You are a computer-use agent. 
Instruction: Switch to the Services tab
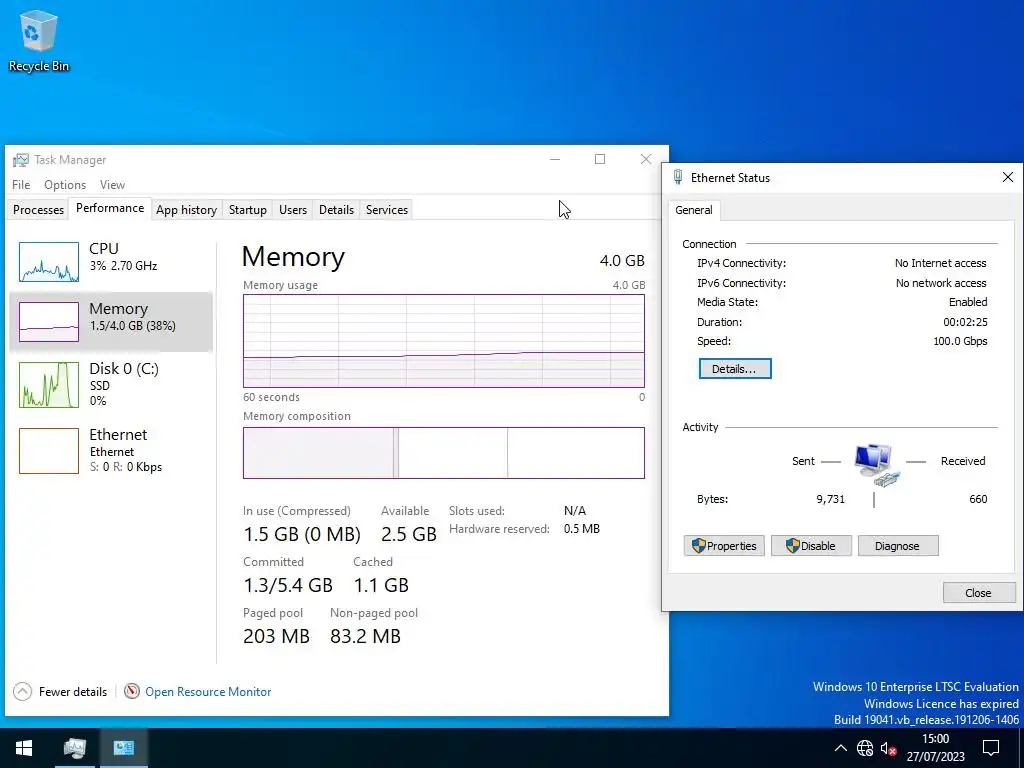[387, 210]
